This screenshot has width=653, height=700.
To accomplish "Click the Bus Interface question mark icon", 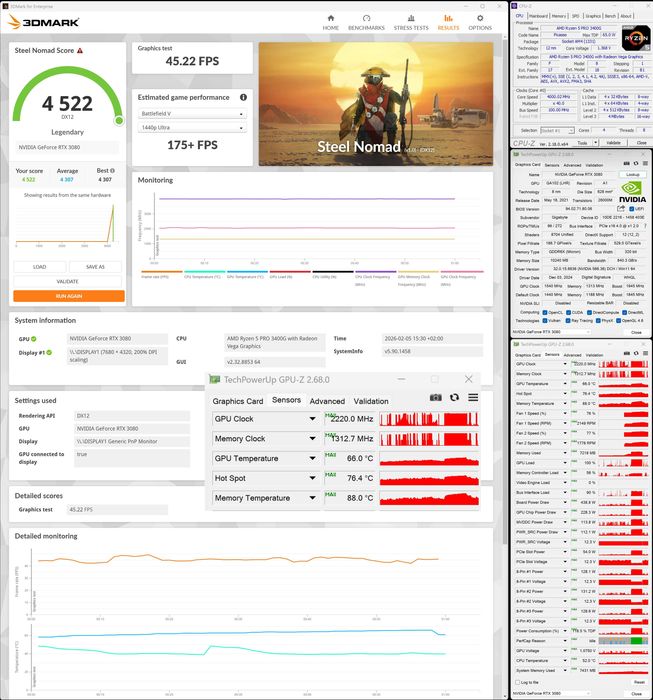I will (645, 226).
